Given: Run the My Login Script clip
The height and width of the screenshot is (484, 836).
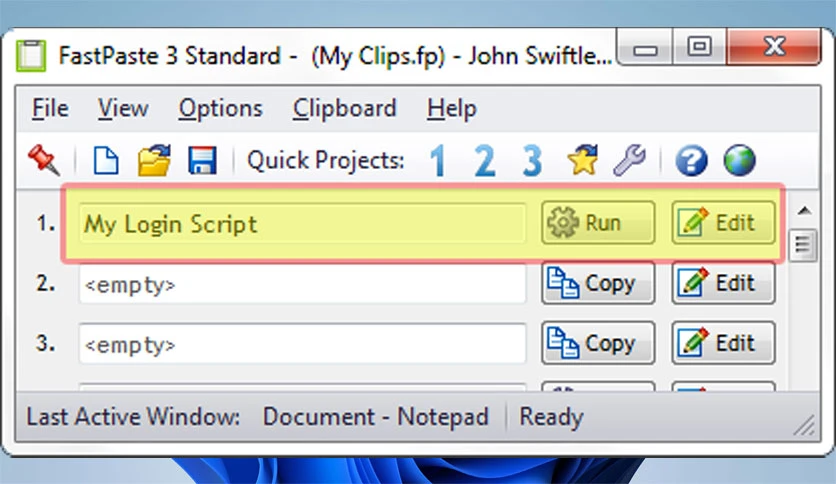Looking at the screenshot, I should (x=598, y=223).
